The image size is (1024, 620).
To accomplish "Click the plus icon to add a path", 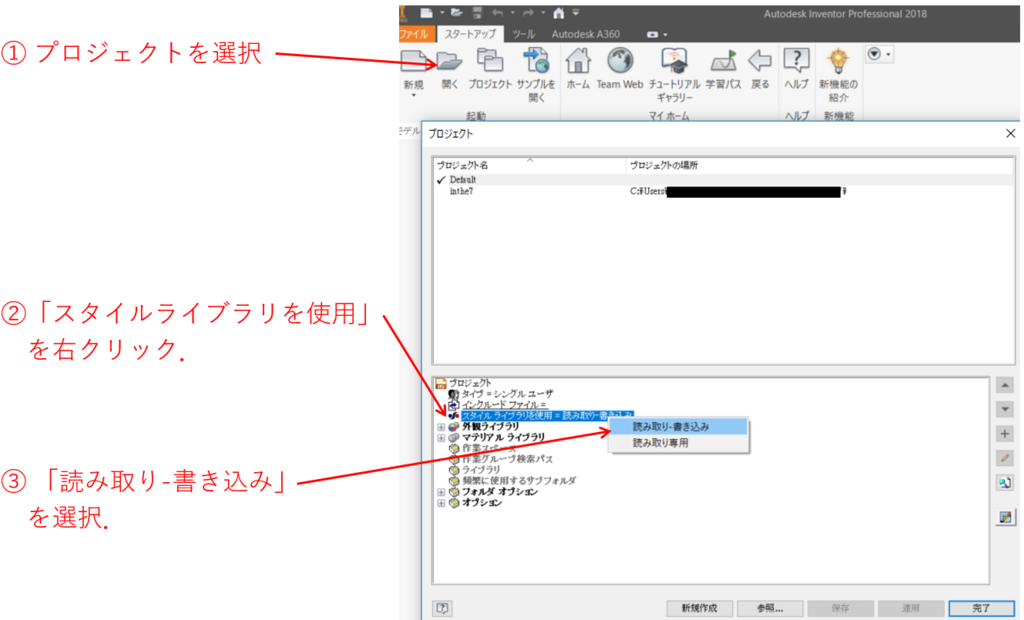I will coord(1005,433).
